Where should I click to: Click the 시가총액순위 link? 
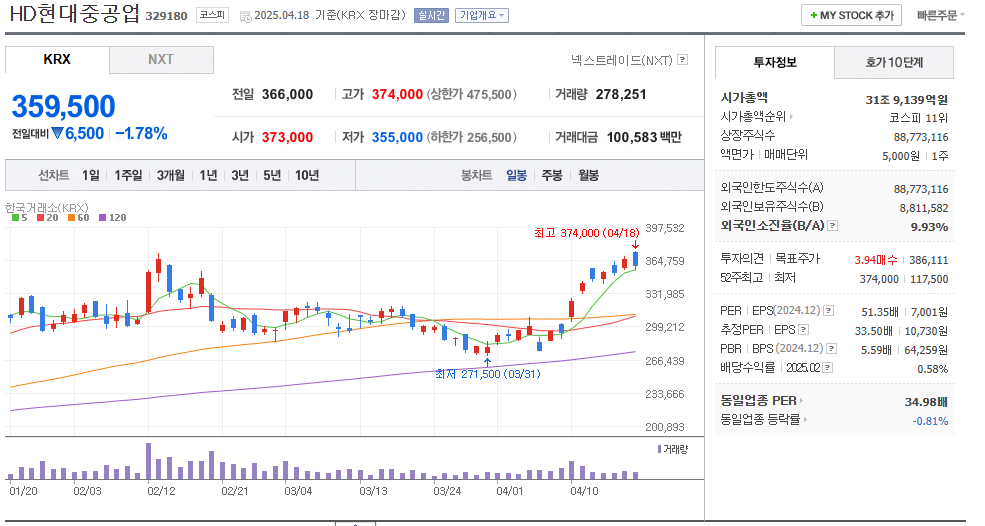[x=753, y=116]
